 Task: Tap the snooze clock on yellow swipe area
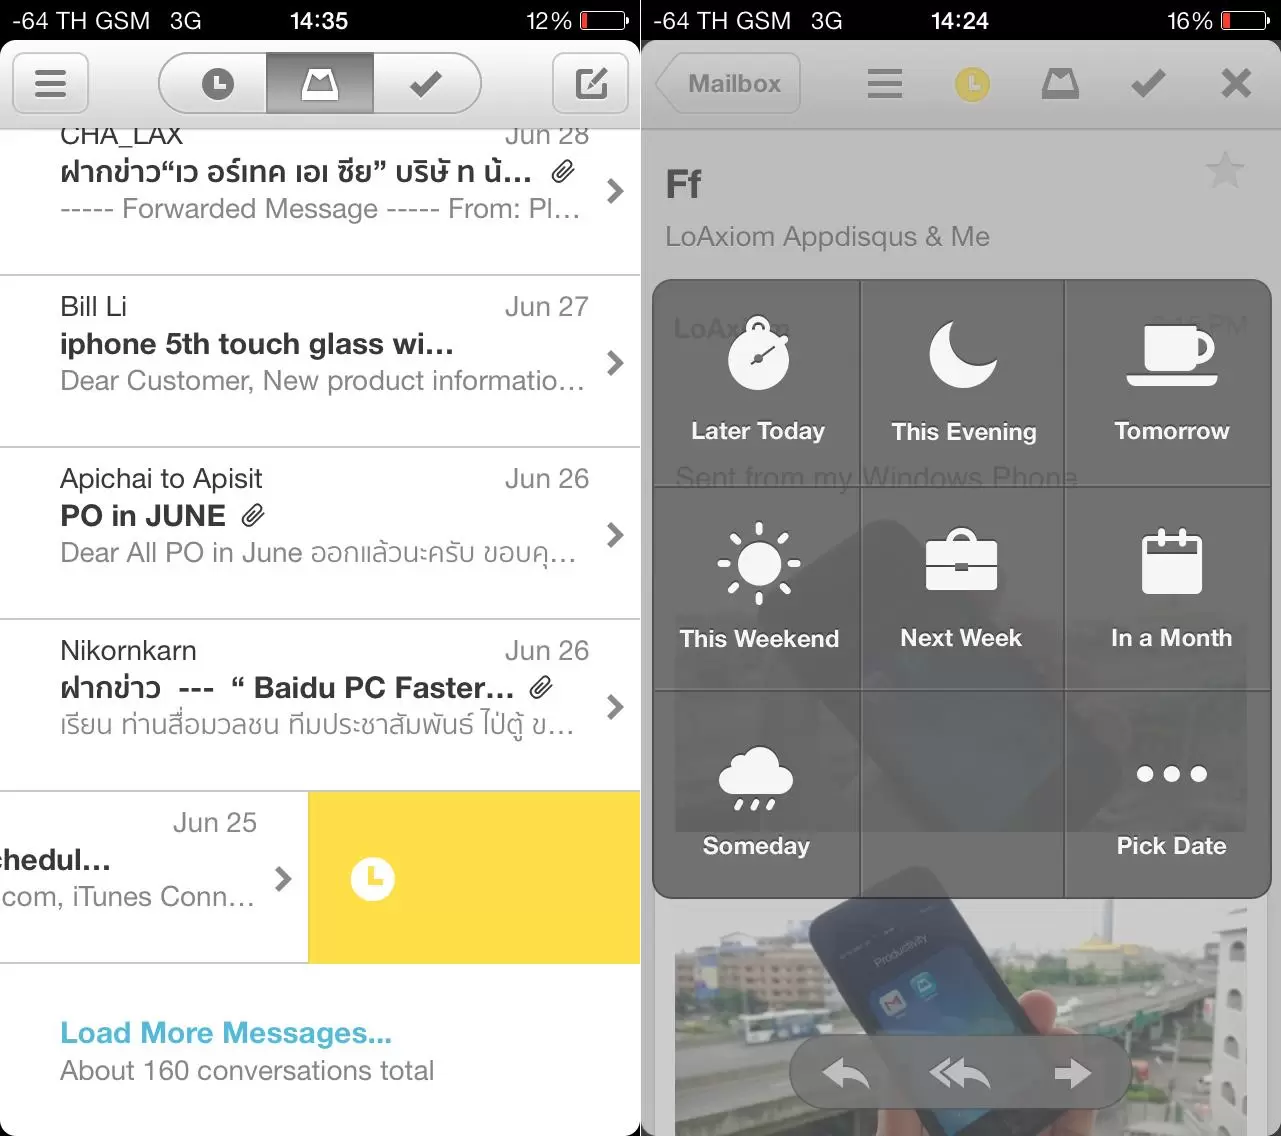(x=373, y=879)
